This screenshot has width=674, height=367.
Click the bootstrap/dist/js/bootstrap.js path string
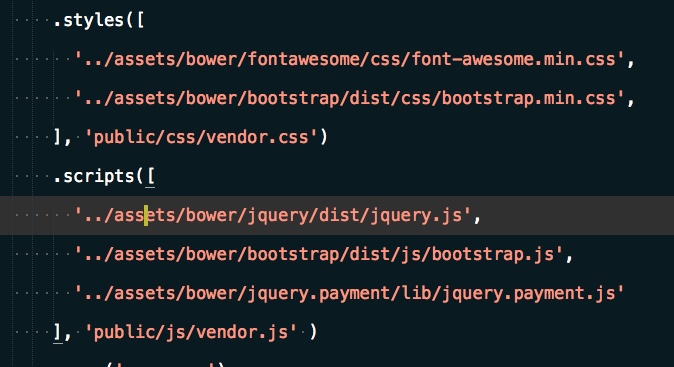(319, 254)
